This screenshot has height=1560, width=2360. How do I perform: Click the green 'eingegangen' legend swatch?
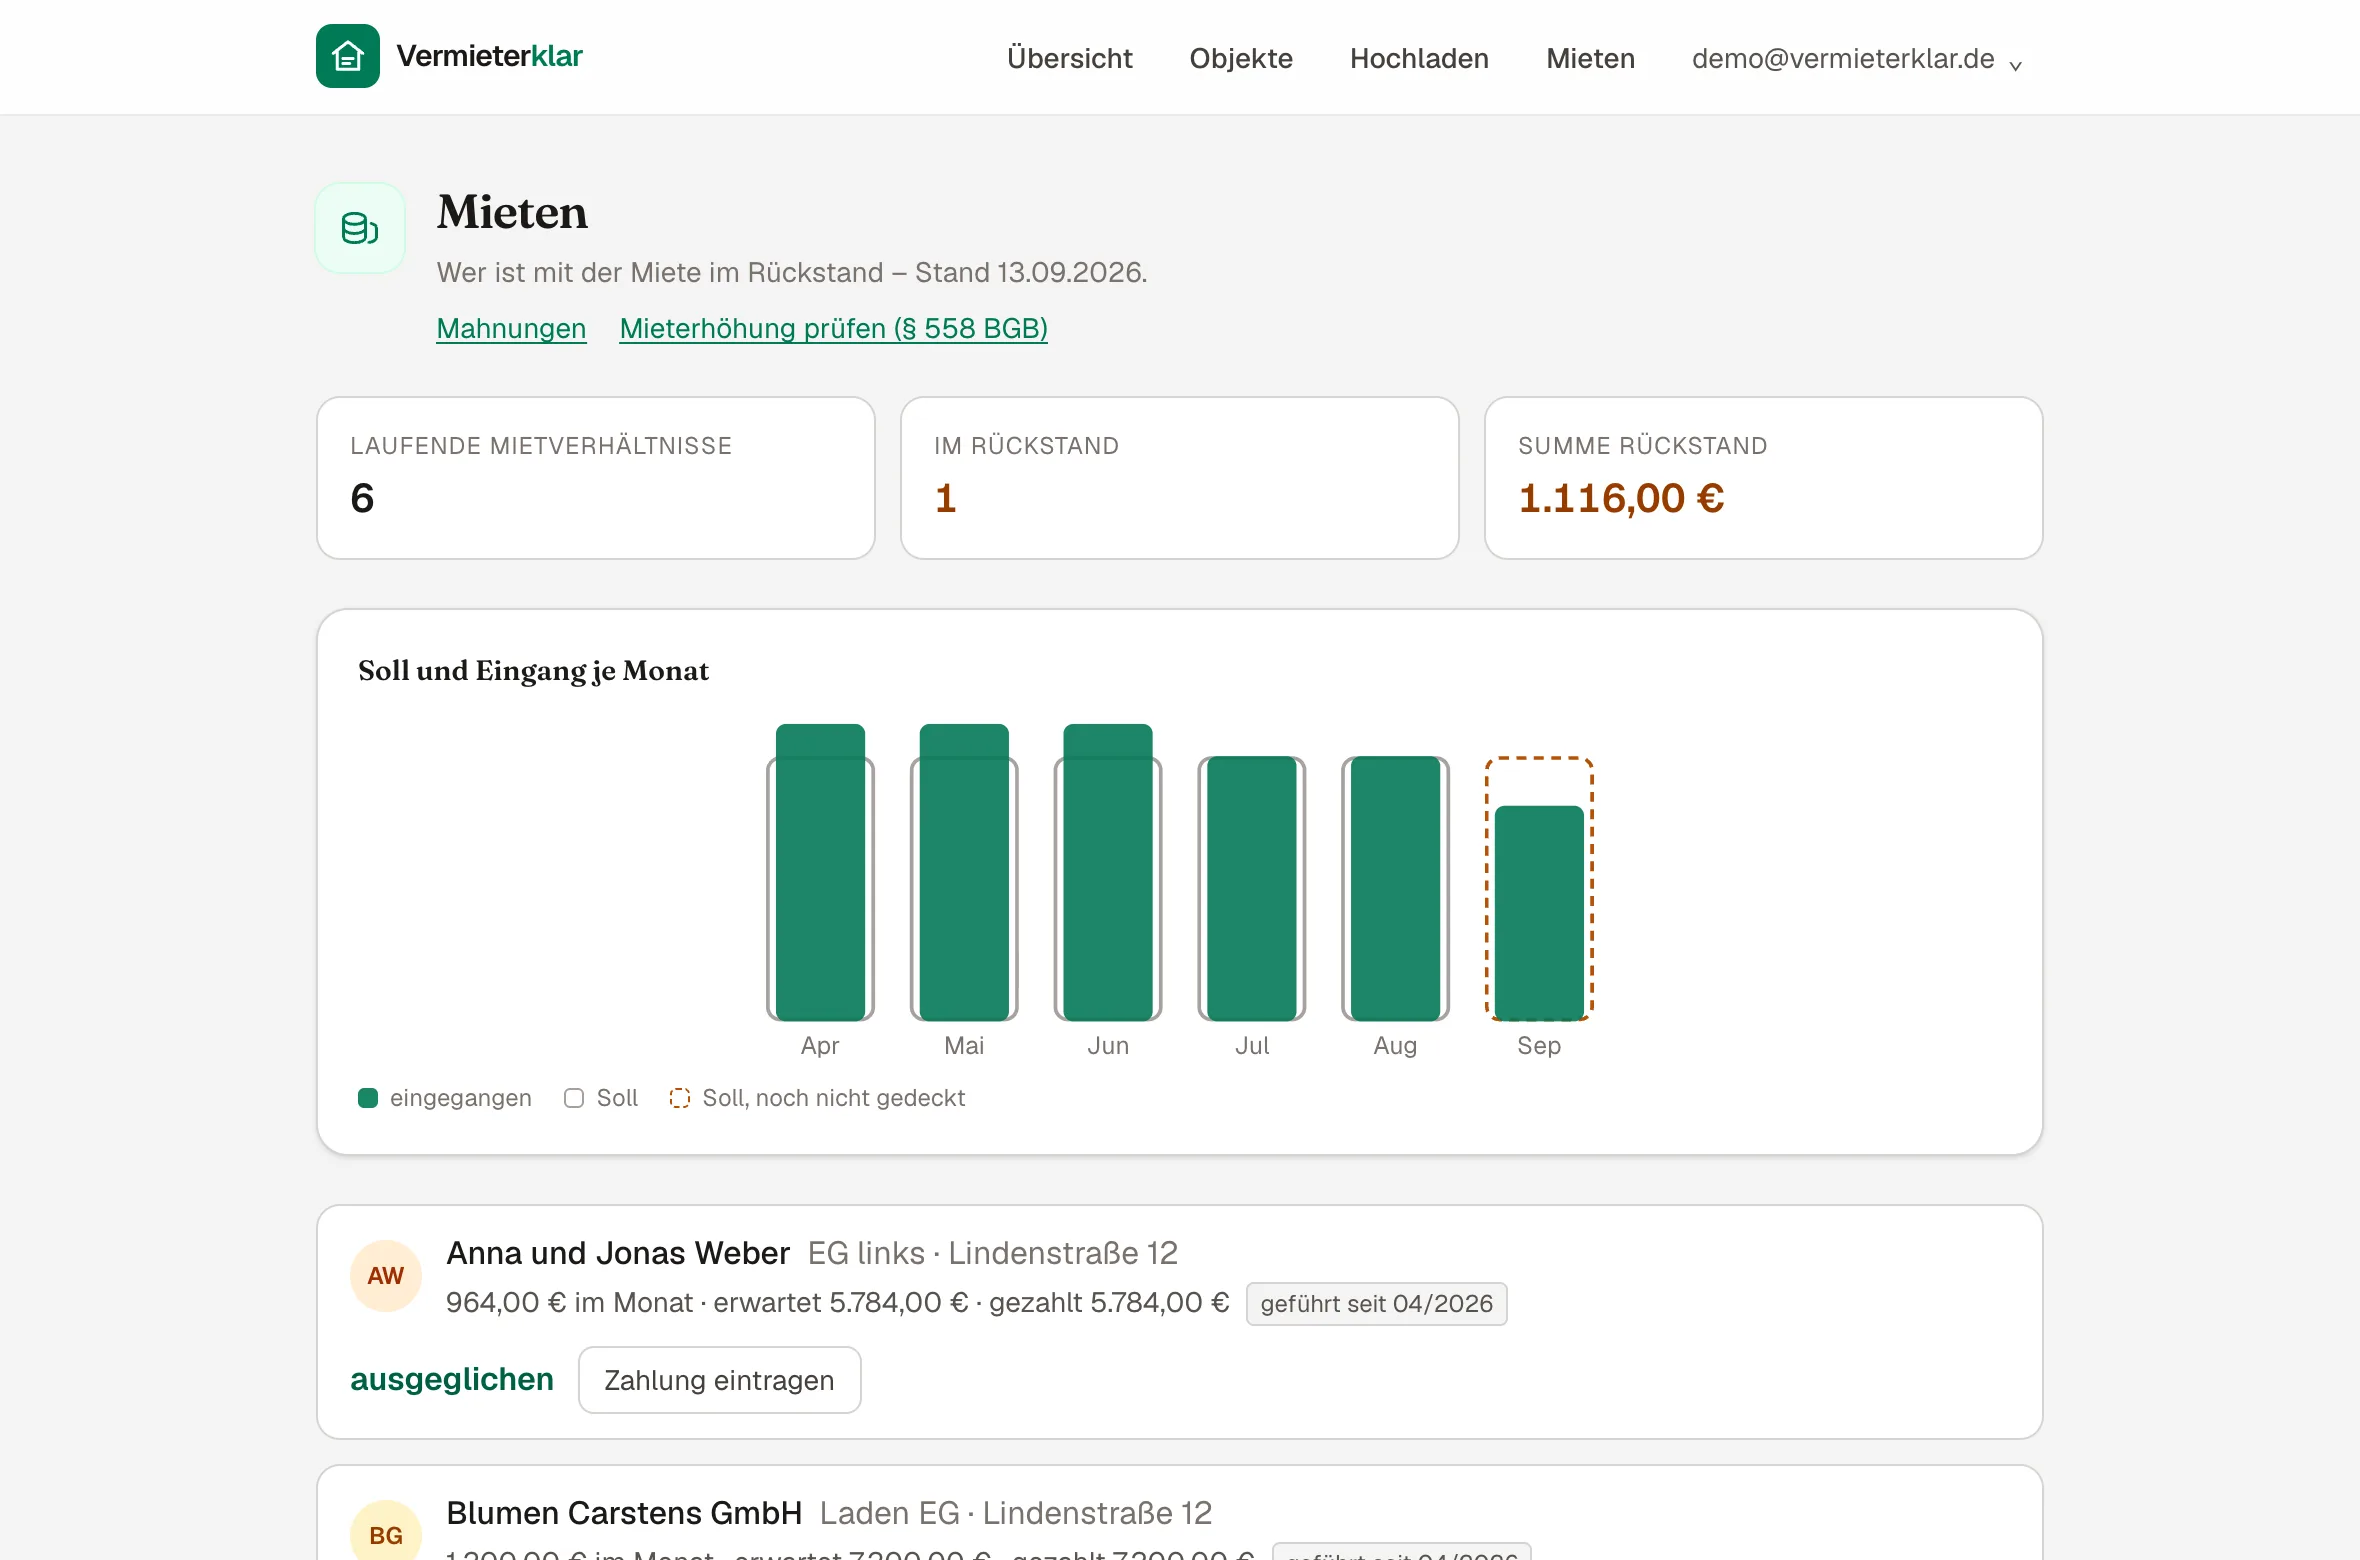(368, 1098)
